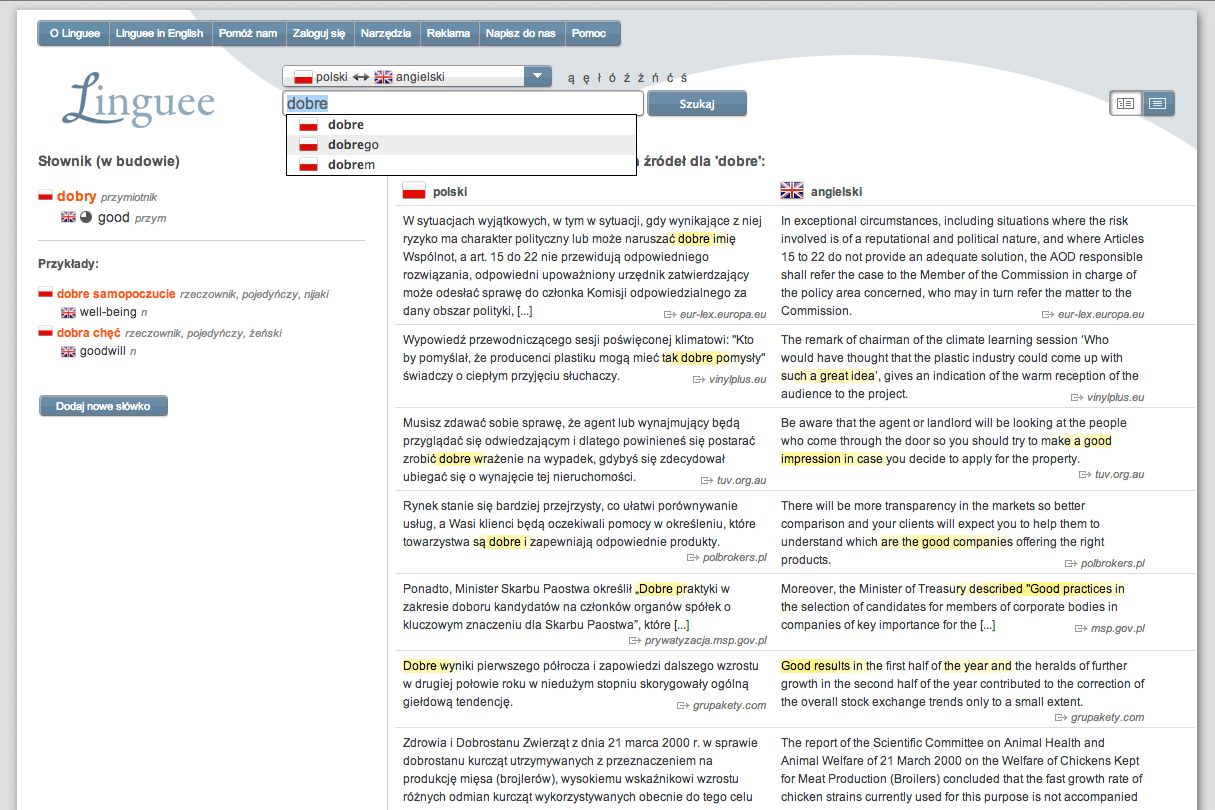This screenshot has width=1215, height=810.
Task: Insert the special character ś
Action: pos(683,78)
